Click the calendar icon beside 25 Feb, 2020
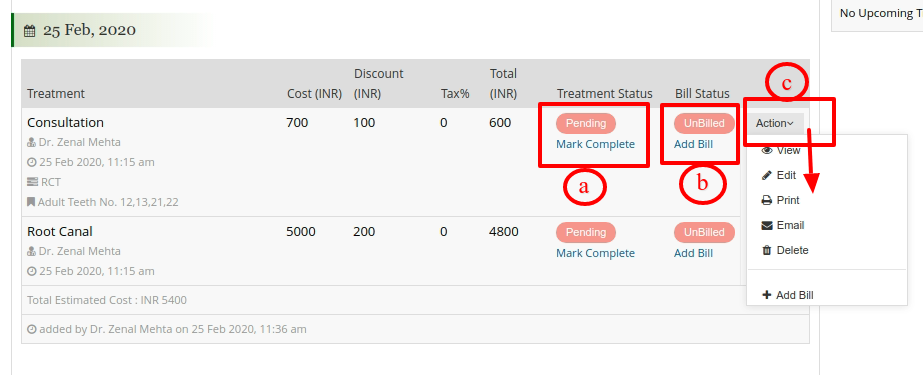 pos(29,31)
